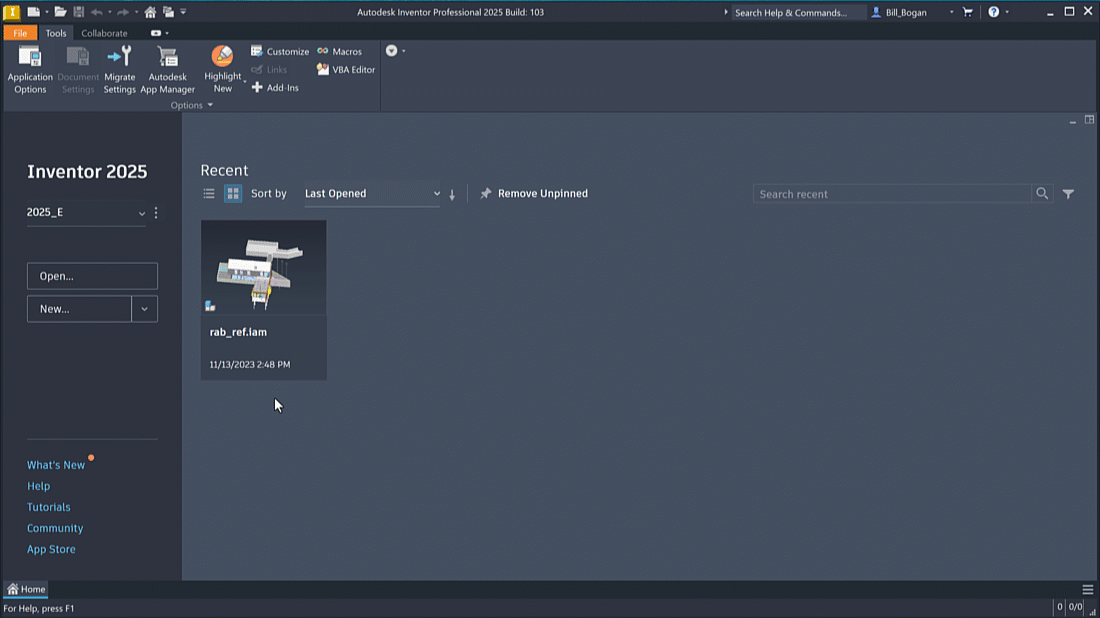Open project 2025_E more options menu
The width and height of the screenshot is (1100, 618).
point(156,213)
